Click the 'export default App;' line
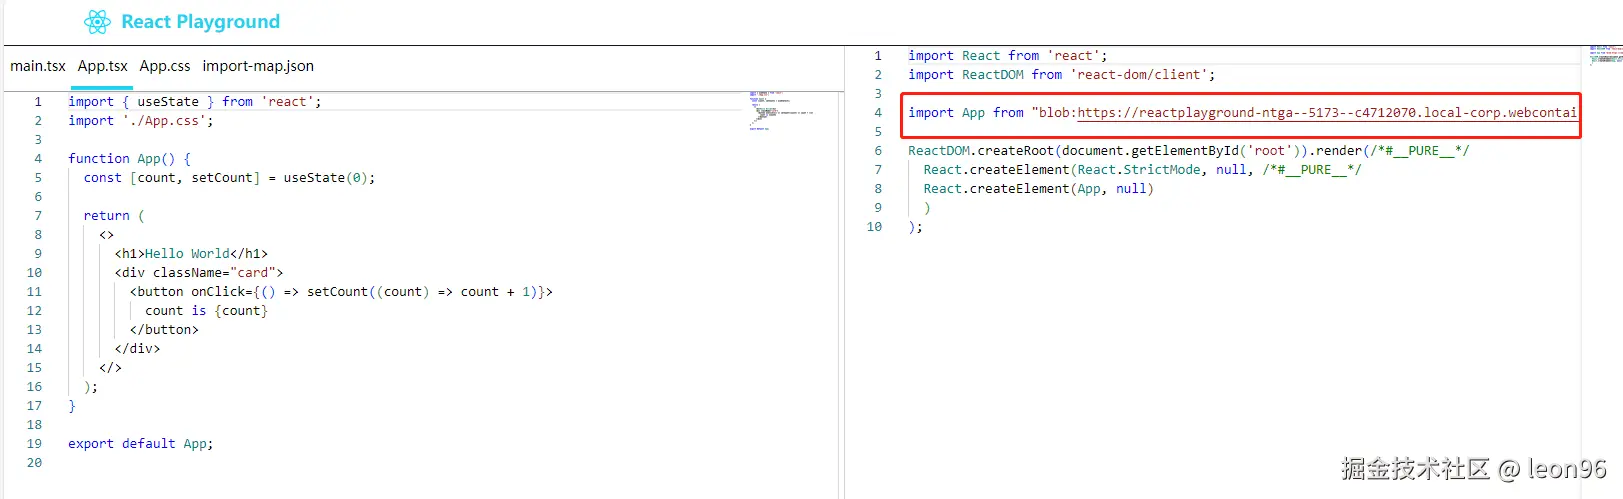Image resolution: width=1623 pixels, height=499 pixels. (x=141, y=444)
